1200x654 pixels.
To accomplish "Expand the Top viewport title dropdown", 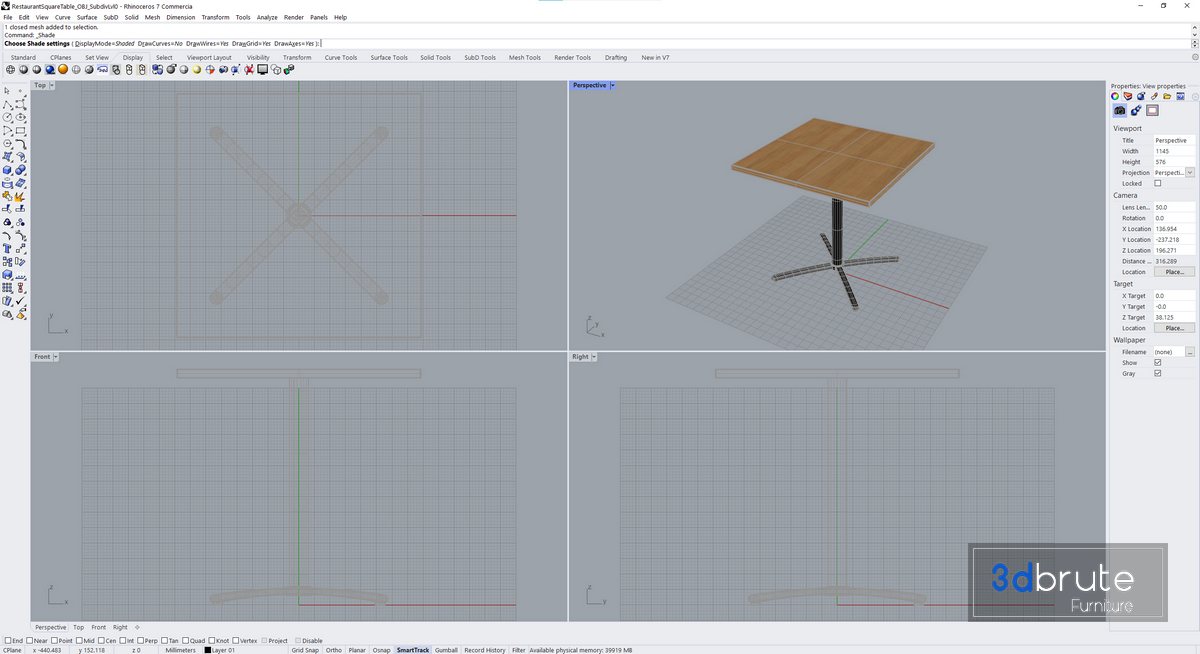I will coord(53,86).
